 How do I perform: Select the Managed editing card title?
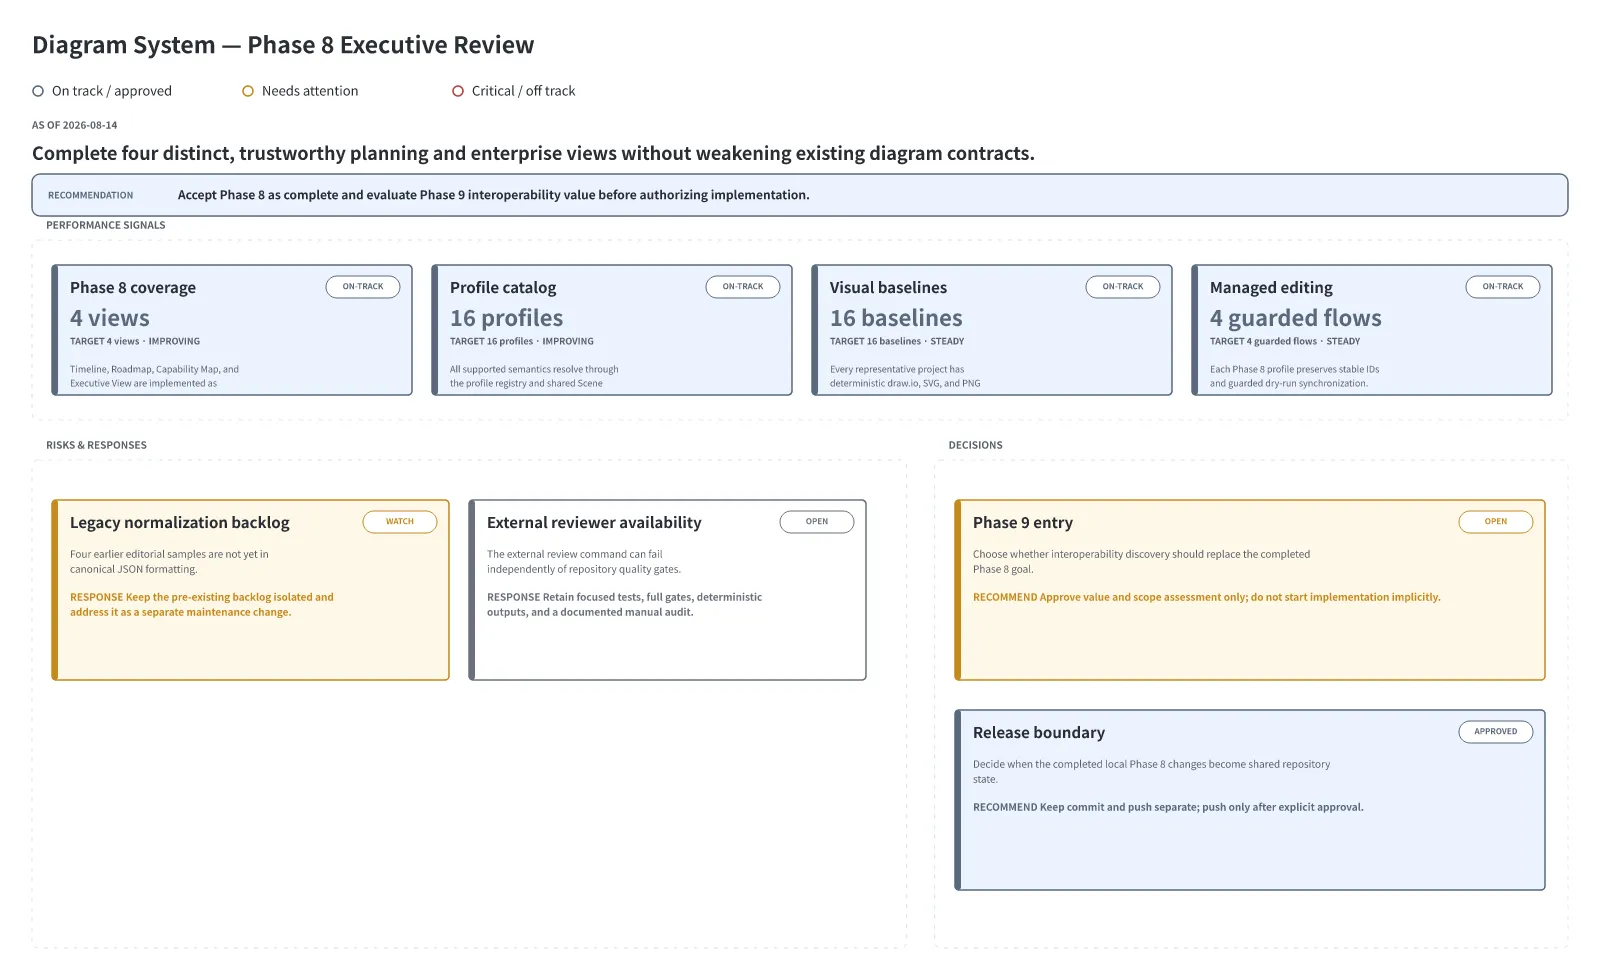(1271, 288)
